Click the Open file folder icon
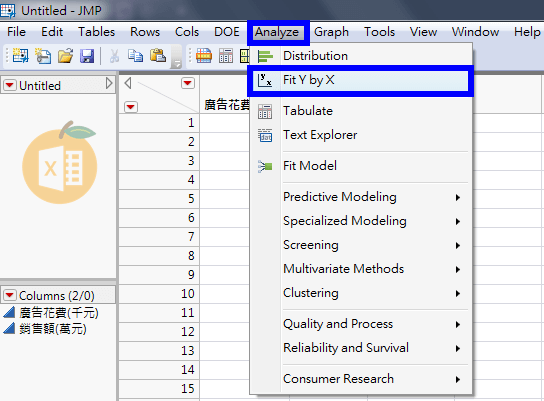Screen dimensions: 544x401 pyautogui.click(x=65, y=56)
